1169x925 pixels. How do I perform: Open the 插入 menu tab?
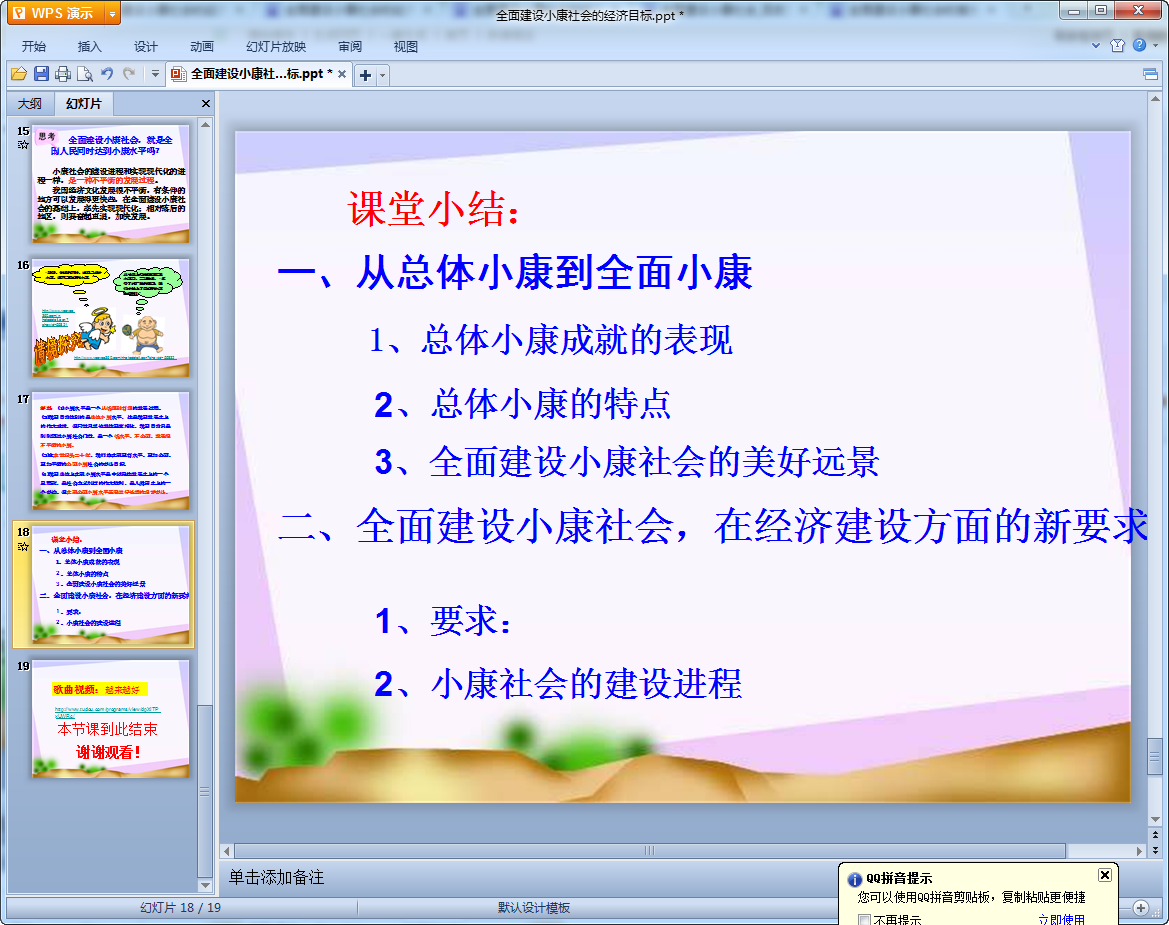click(89, 46)
